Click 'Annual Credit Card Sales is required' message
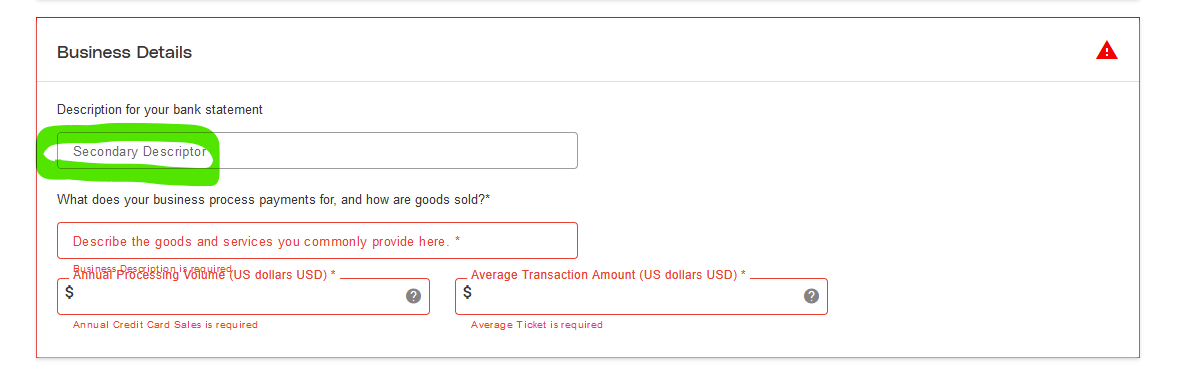This screenshot has width=1183, height=372. 165,324
